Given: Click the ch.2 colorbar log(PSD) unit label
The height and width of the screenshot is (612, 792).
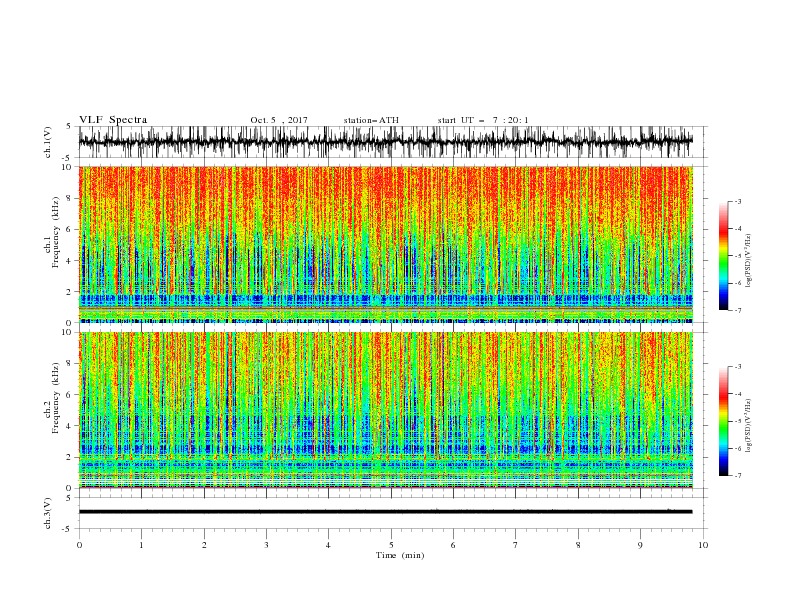Looking at the screenshot, I should (x=748, y=426).
